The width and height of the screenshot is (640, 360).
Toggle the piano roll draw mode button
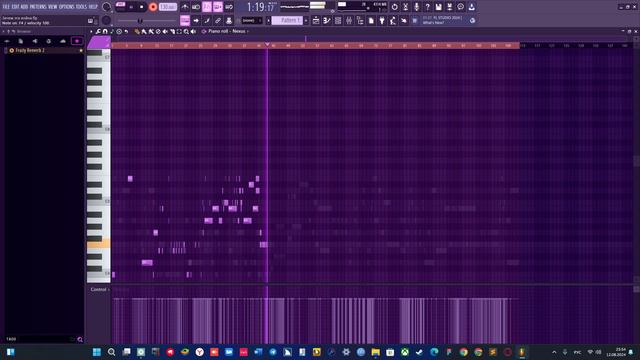[185, 20]
